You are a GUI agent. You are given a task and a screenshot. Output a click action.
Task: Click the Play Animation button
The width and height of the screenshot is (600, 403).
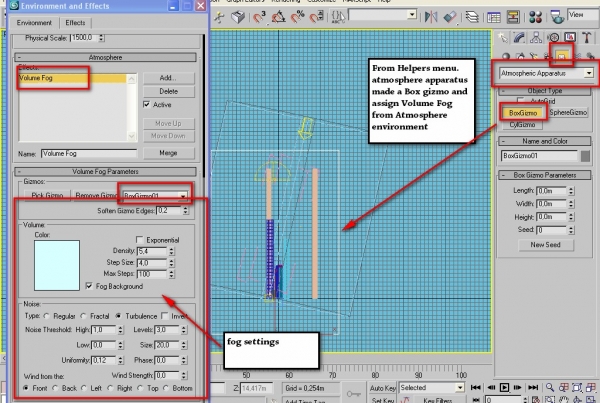coord(504,387)
